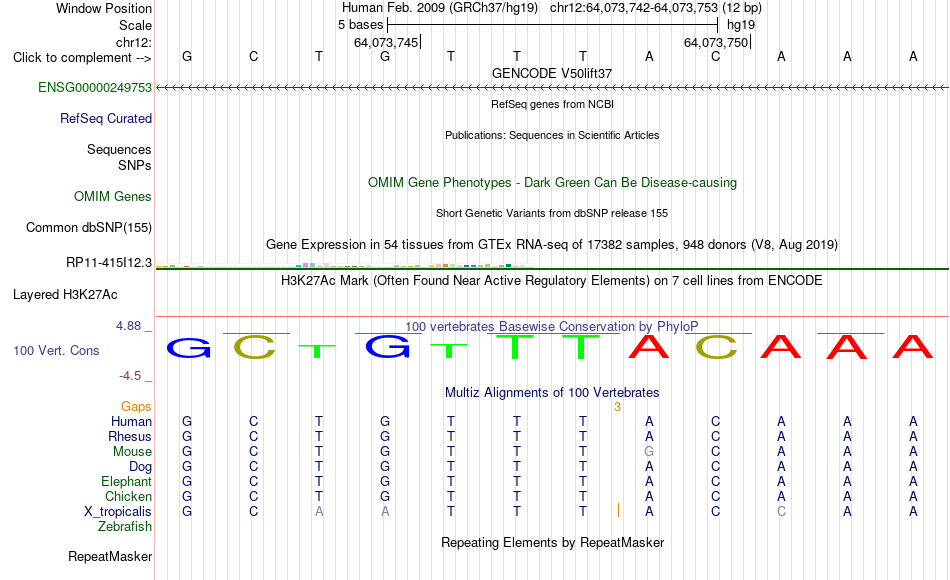Click the mismatched C in X_tropicalis row
This screenshot has width=950, height=580.
pos(782,512)
